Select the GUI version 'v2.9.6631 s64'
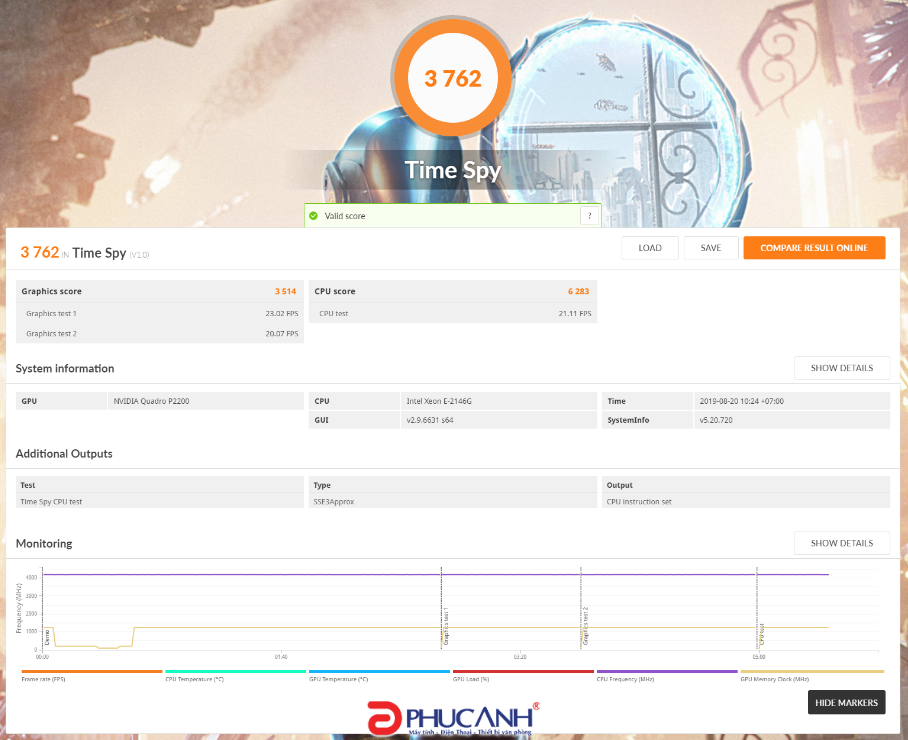 pyautogui.click(x=430, y=420)
